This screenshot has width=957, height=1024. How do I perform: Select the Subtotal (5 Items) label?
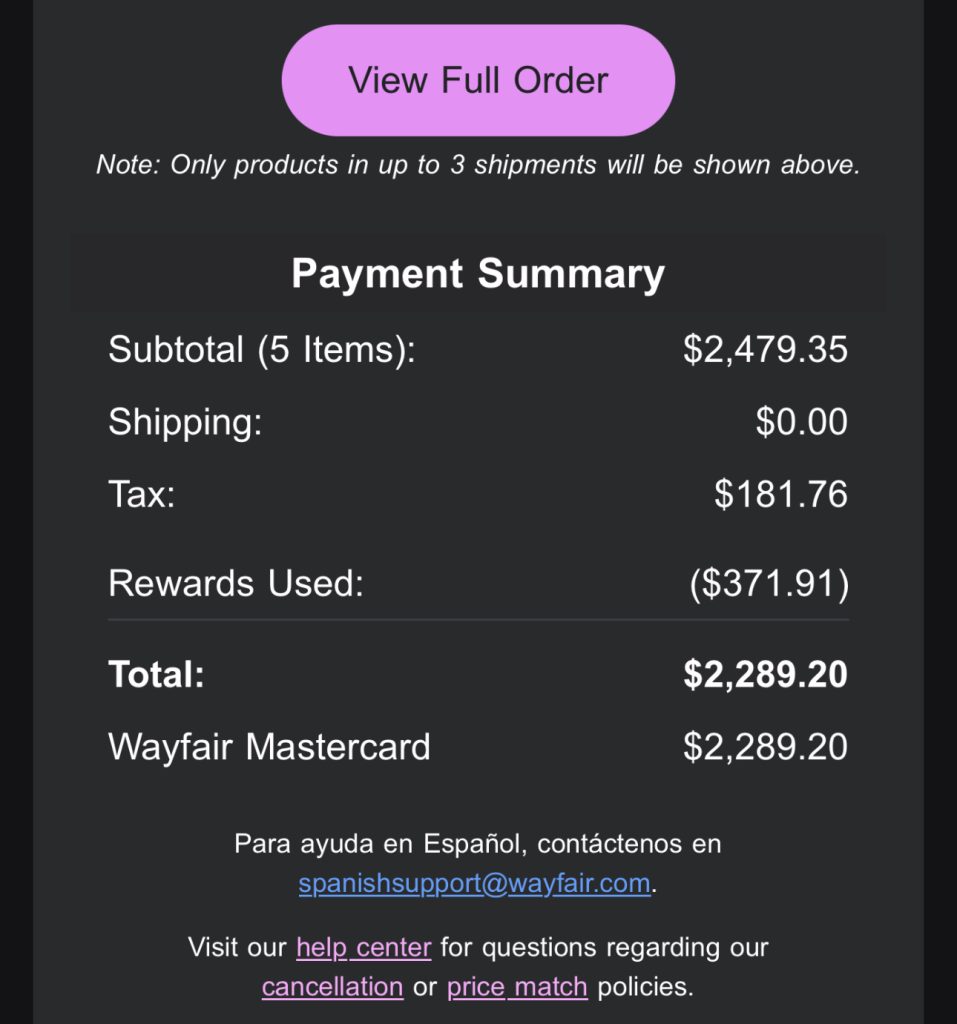261,349
